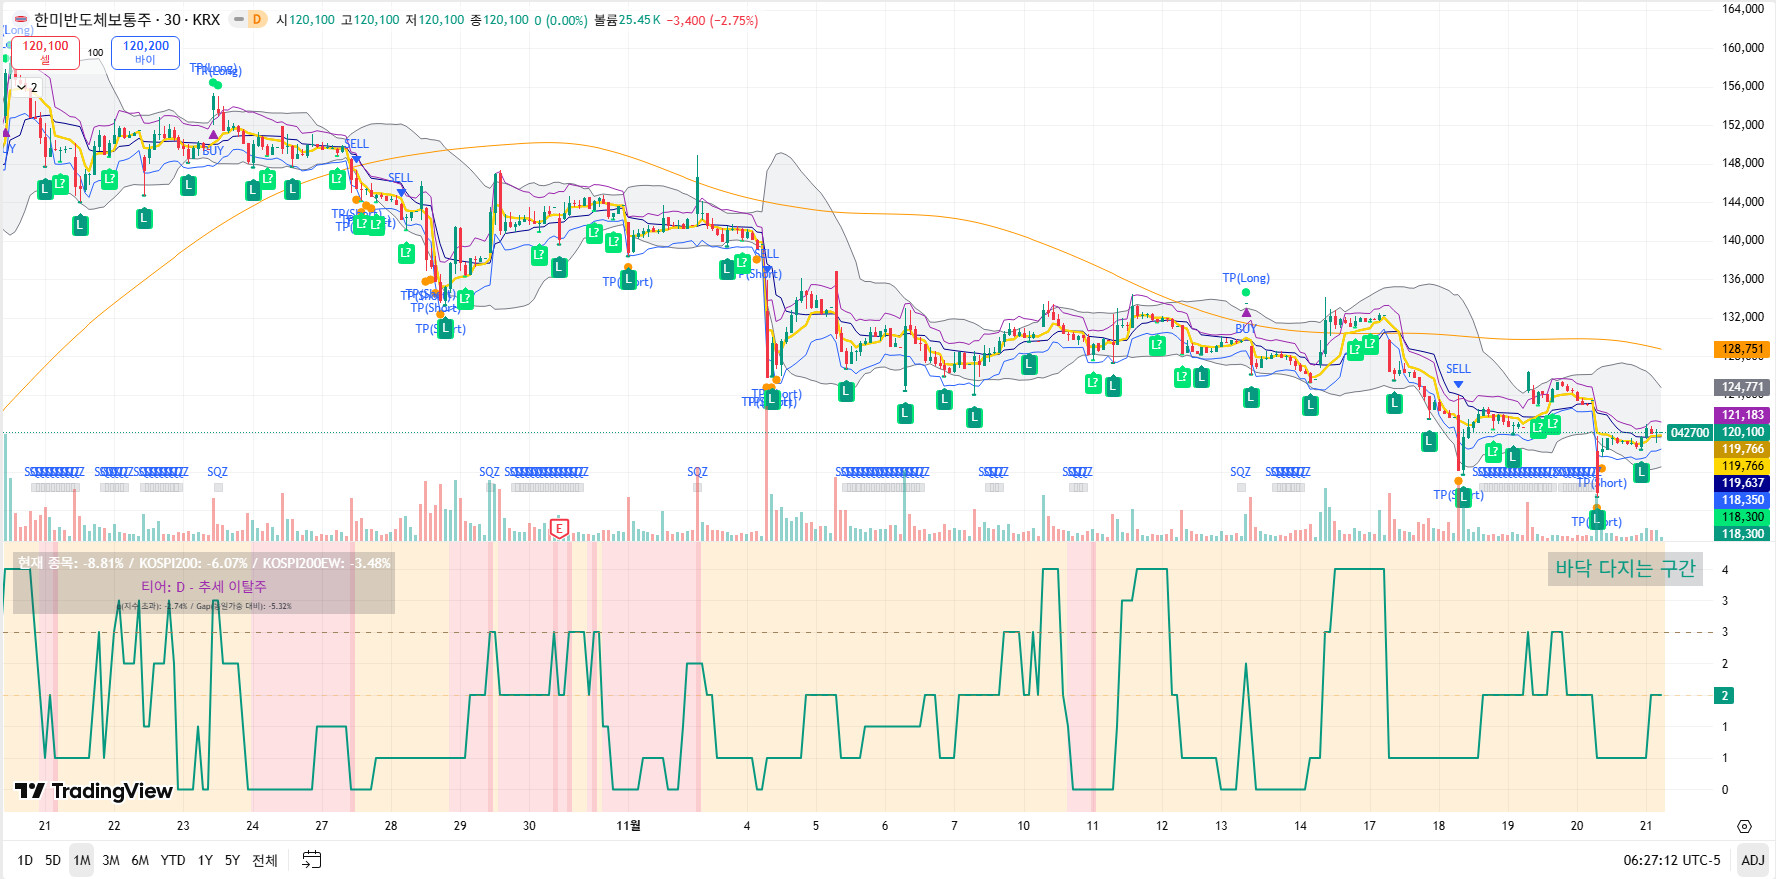Open timezone clock 06:27:12 UTC-5
The width and height of the screenshot is (1776, 879).
point(1672,860)
